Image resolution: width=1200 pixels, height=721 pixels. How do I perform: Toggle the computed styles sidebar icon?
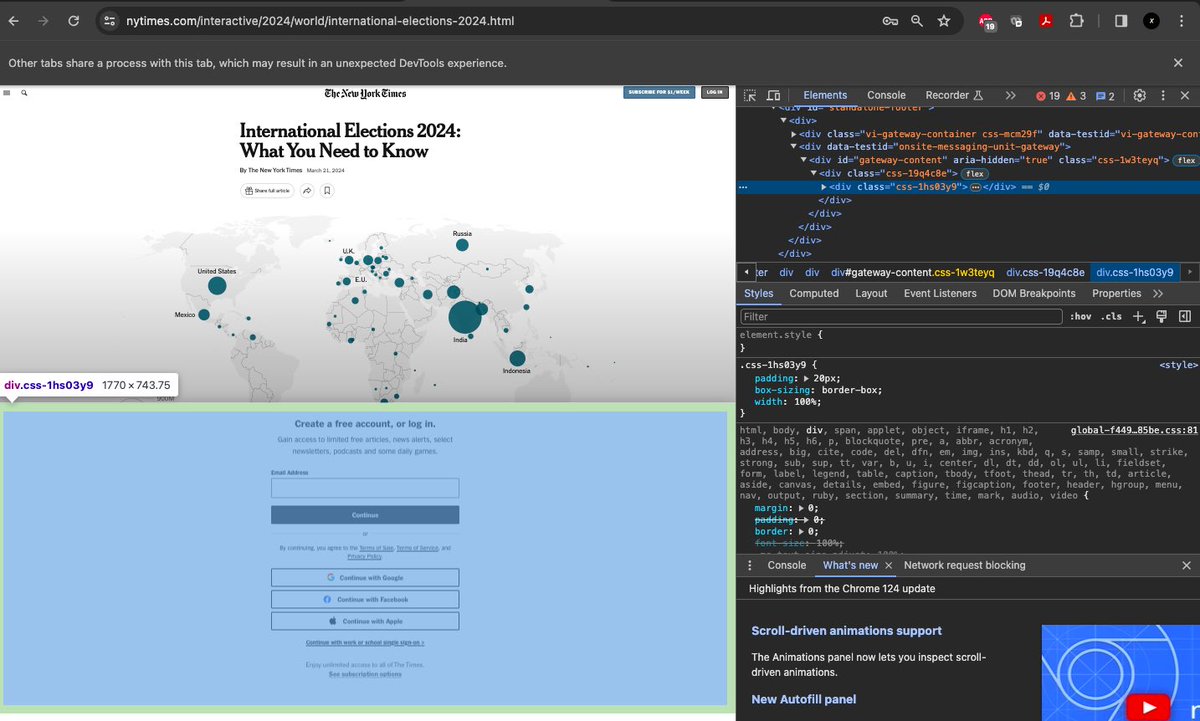tap(1185, 316)
